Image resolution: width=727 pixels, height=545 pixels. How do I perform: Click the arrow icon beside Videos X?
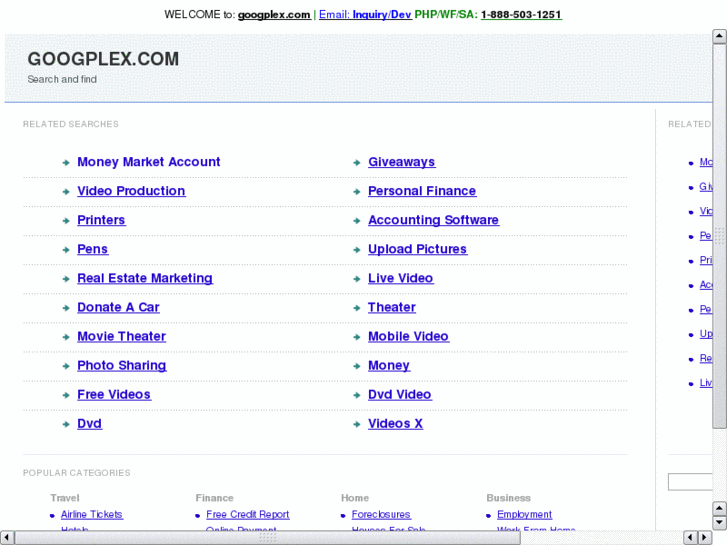pyautogui.click(x=357, y=425)
